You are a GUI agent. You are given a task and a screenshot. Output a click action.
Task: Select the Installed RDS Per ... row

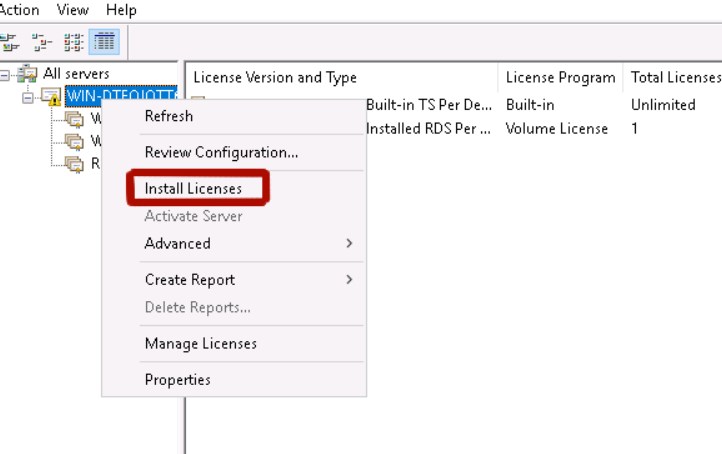[428, 128]
